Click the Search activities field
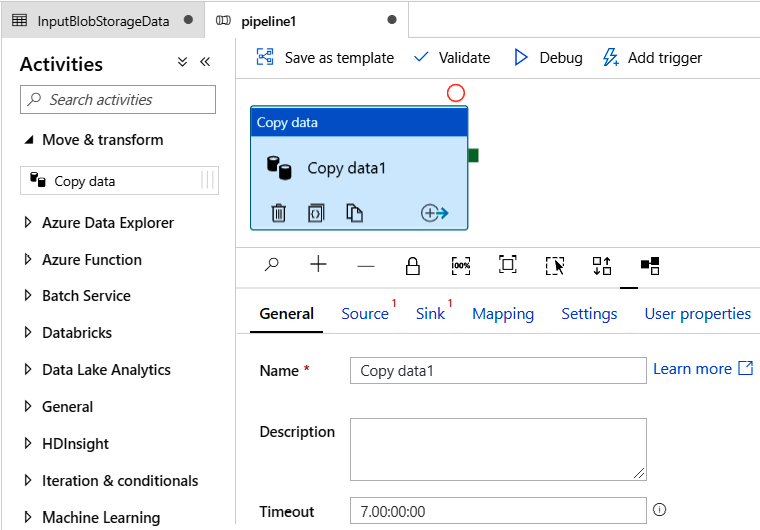The width and height of the screenshot is (760, 530). [118, 100]
